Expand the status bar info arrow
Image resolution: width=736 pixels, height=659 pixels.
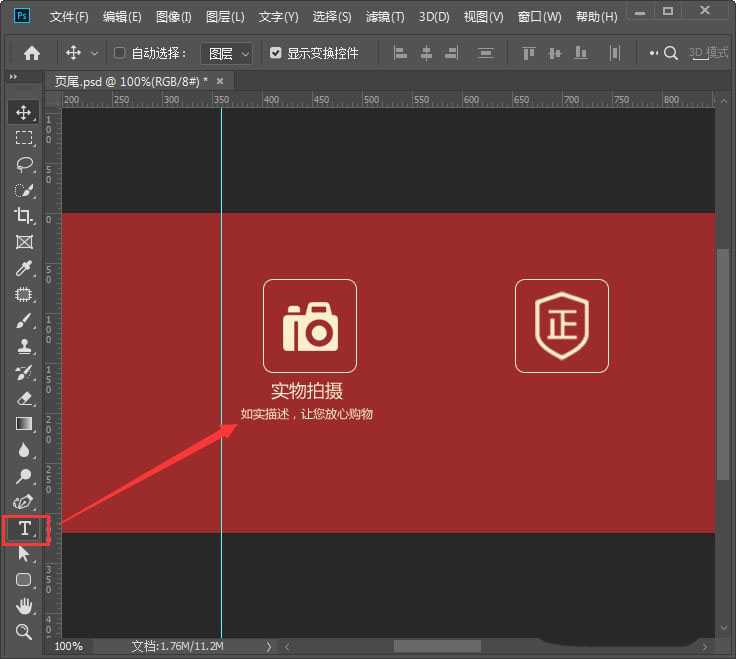(268, 647)
